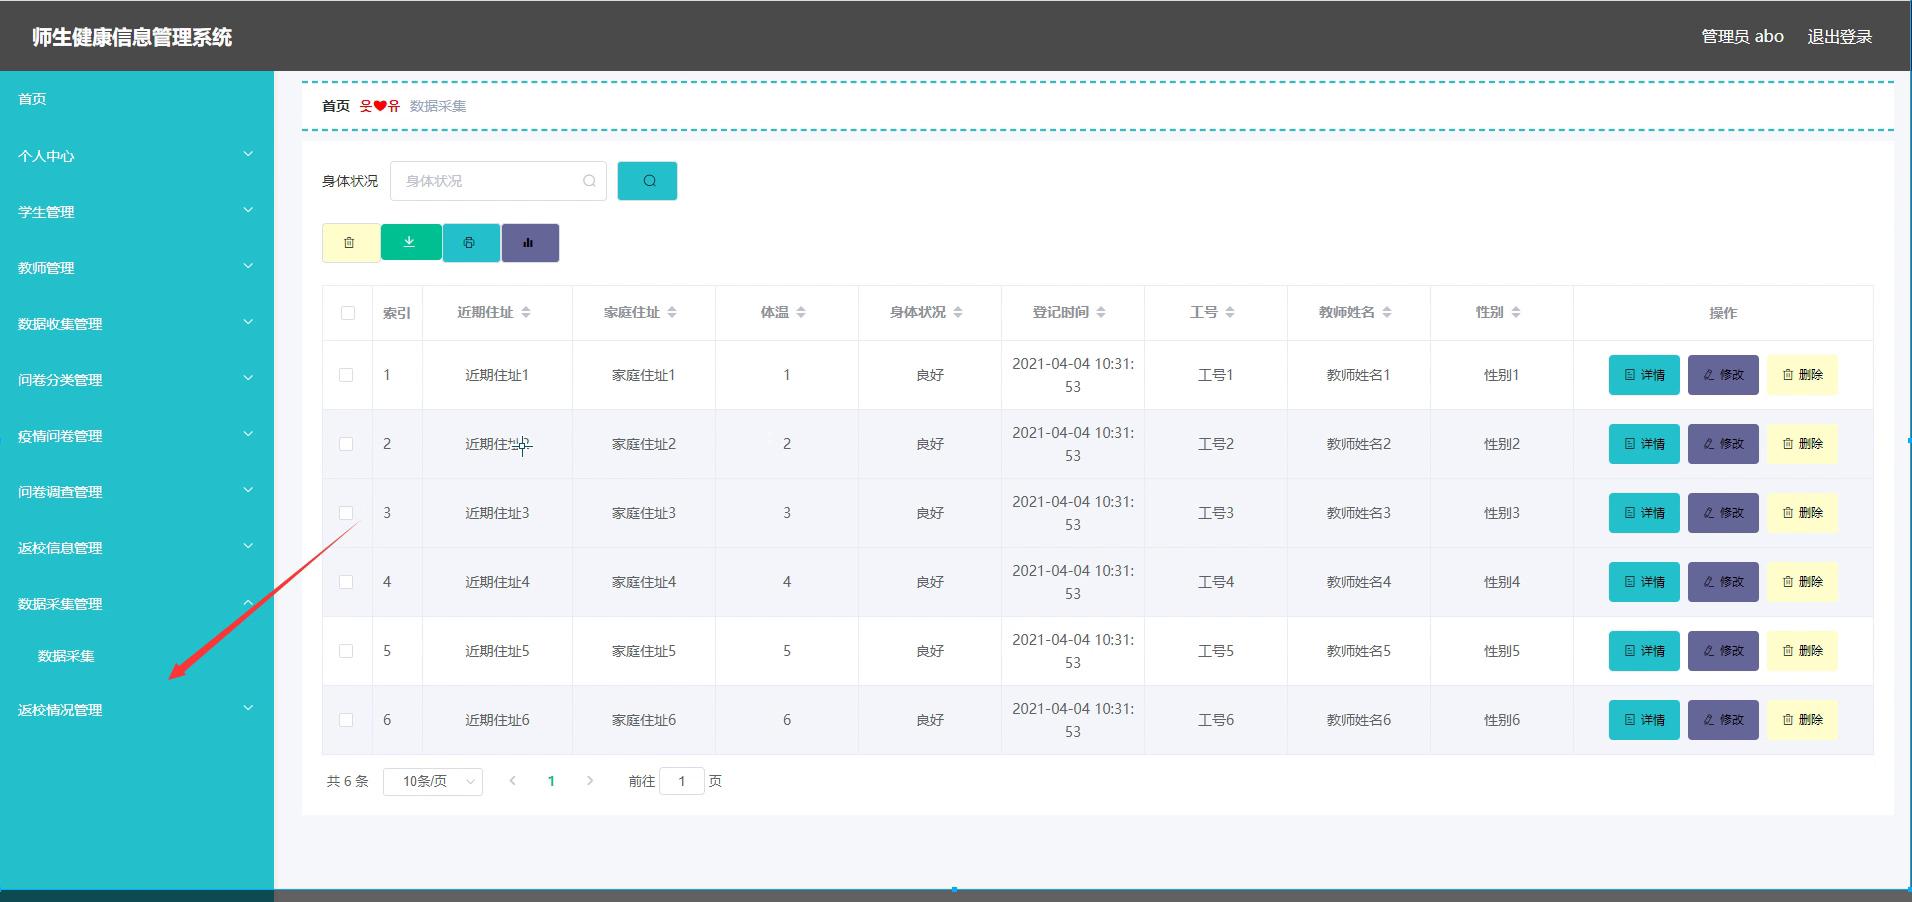Select the checkbox for row 4

coord(346,582)
